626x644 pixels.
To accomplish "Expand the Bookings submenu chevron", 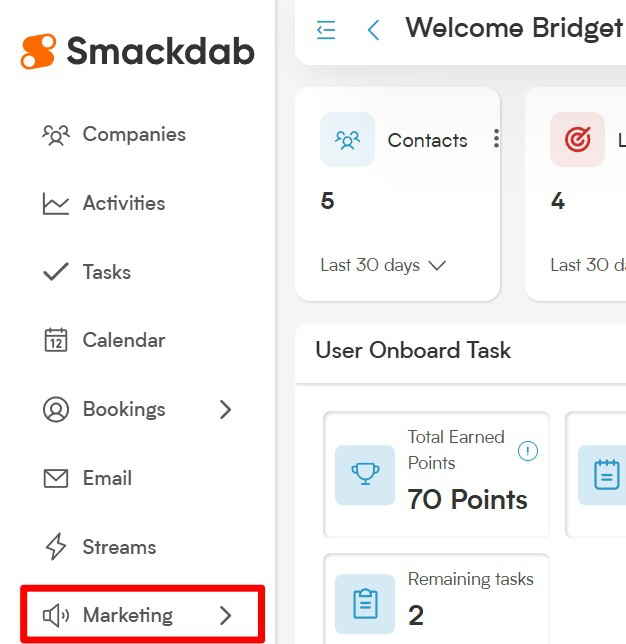I will click(225, 409).
